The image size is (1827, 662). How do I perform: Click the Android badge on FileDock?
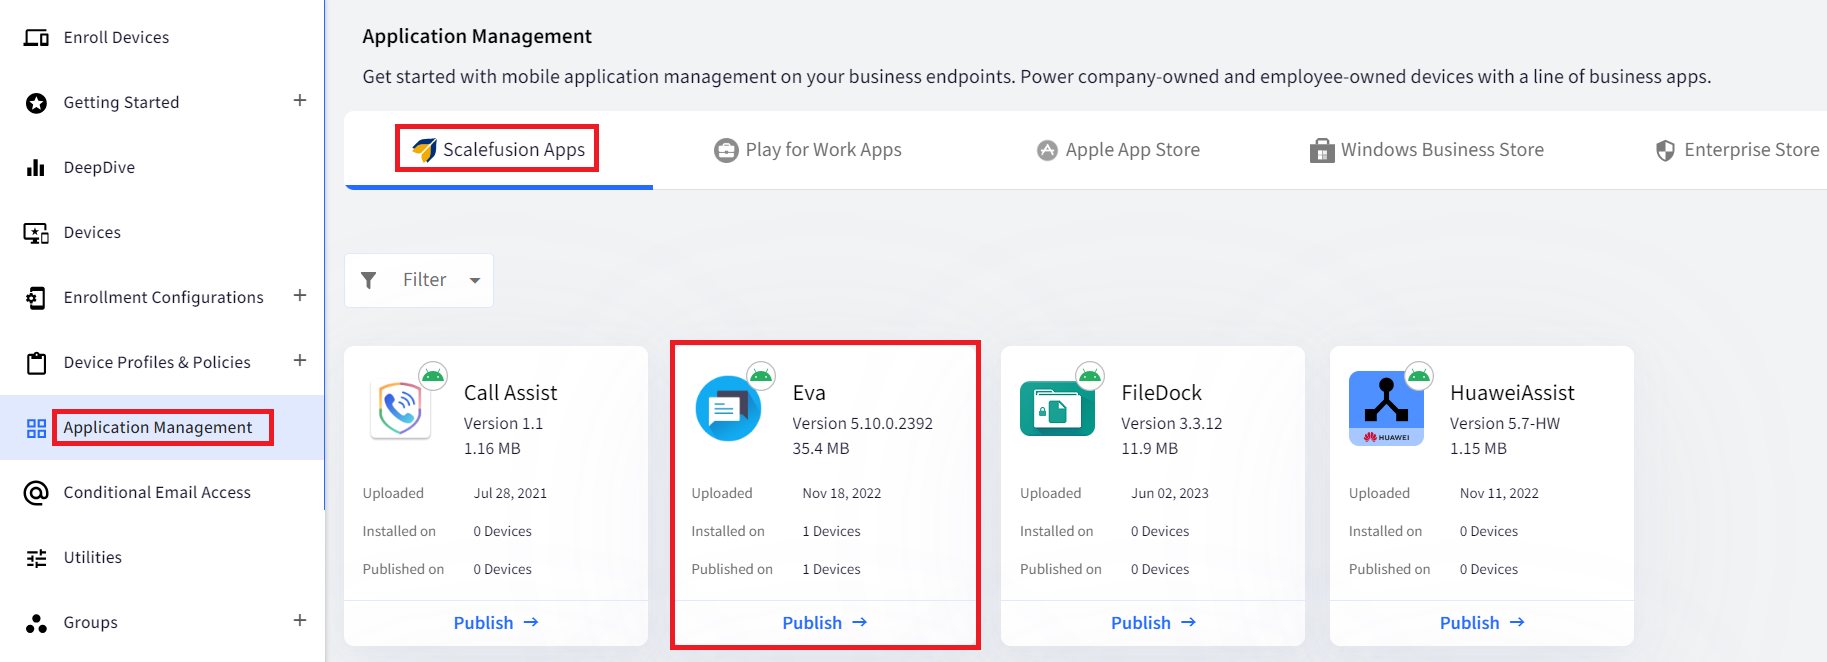tap(1090, 376)
